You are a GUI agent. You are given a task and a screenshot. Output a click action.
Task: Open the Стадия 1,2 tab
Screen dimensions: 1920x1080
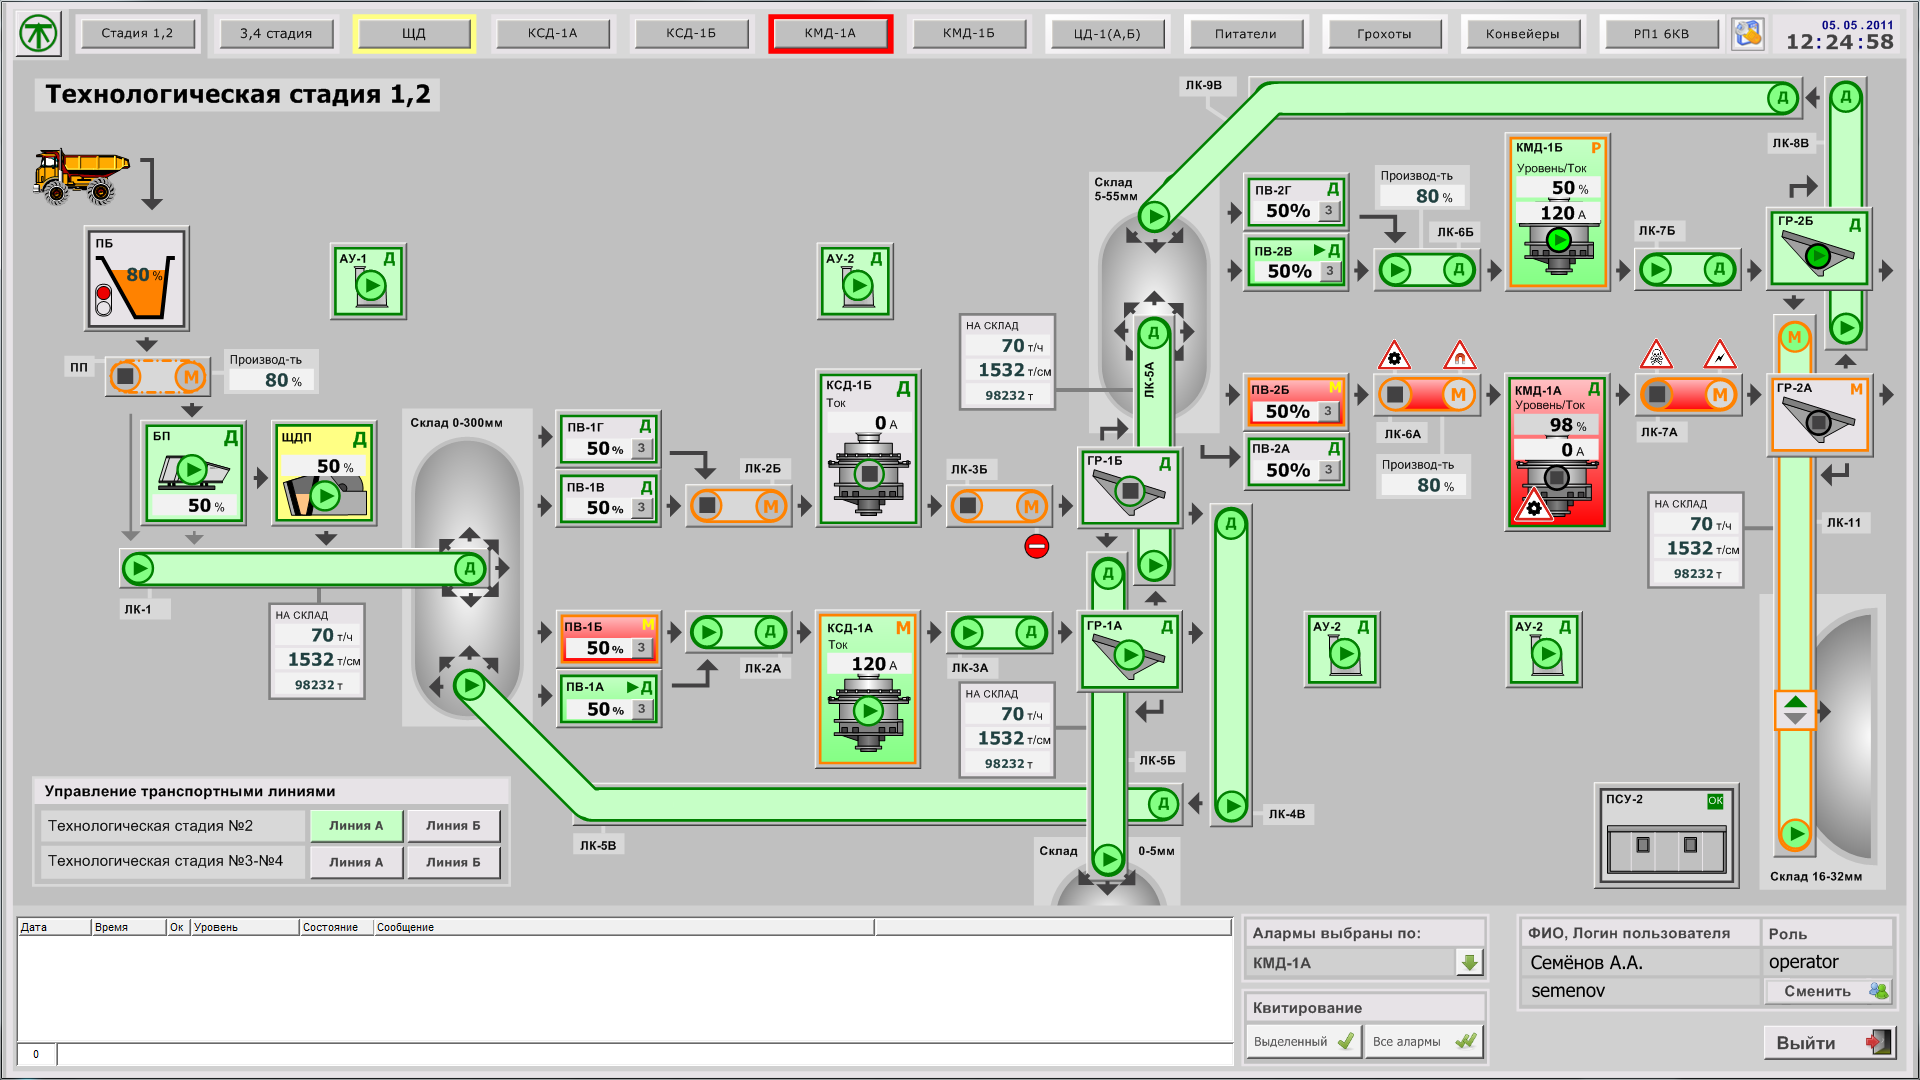[x=137, y=33]
